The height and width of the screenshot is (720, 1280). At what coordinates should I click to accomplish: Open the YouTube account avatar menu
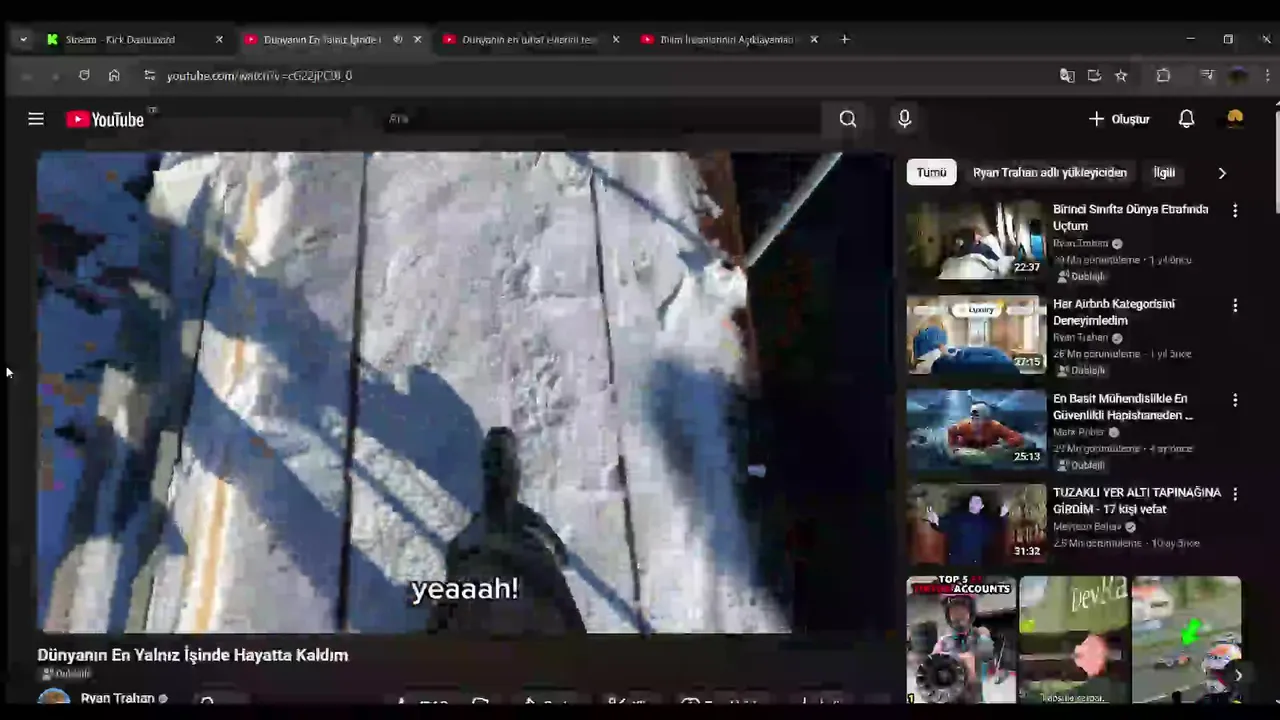click(1235, 119)
